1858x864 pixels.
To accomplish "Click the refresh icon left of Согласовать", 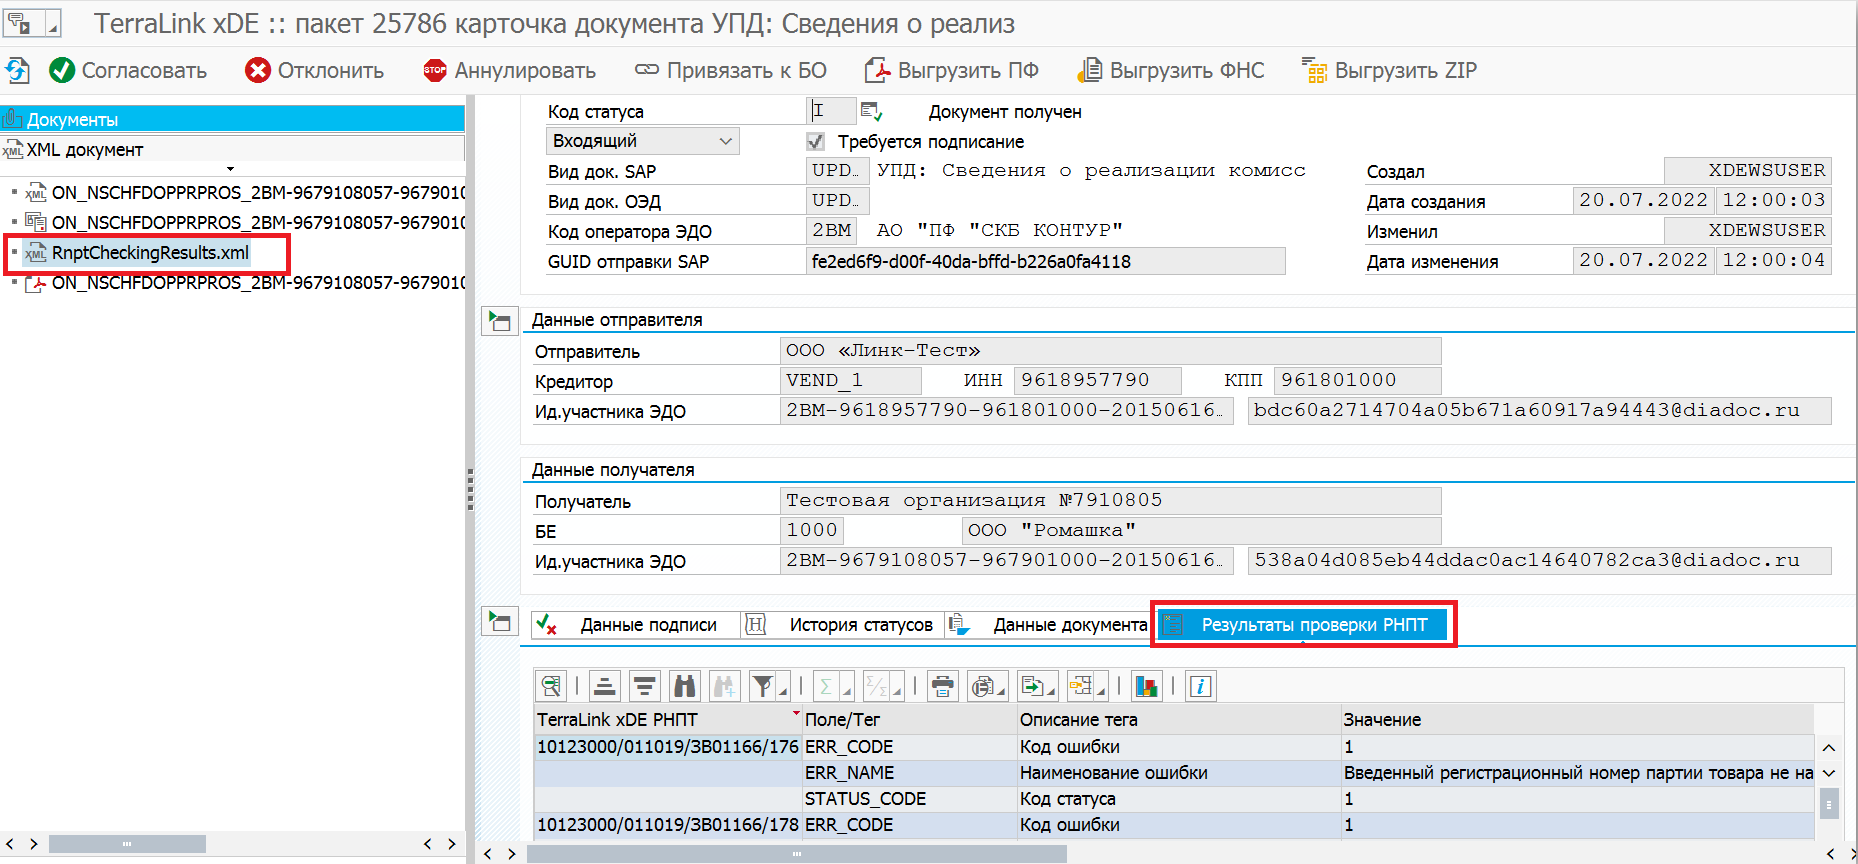I will pos(18,70).
